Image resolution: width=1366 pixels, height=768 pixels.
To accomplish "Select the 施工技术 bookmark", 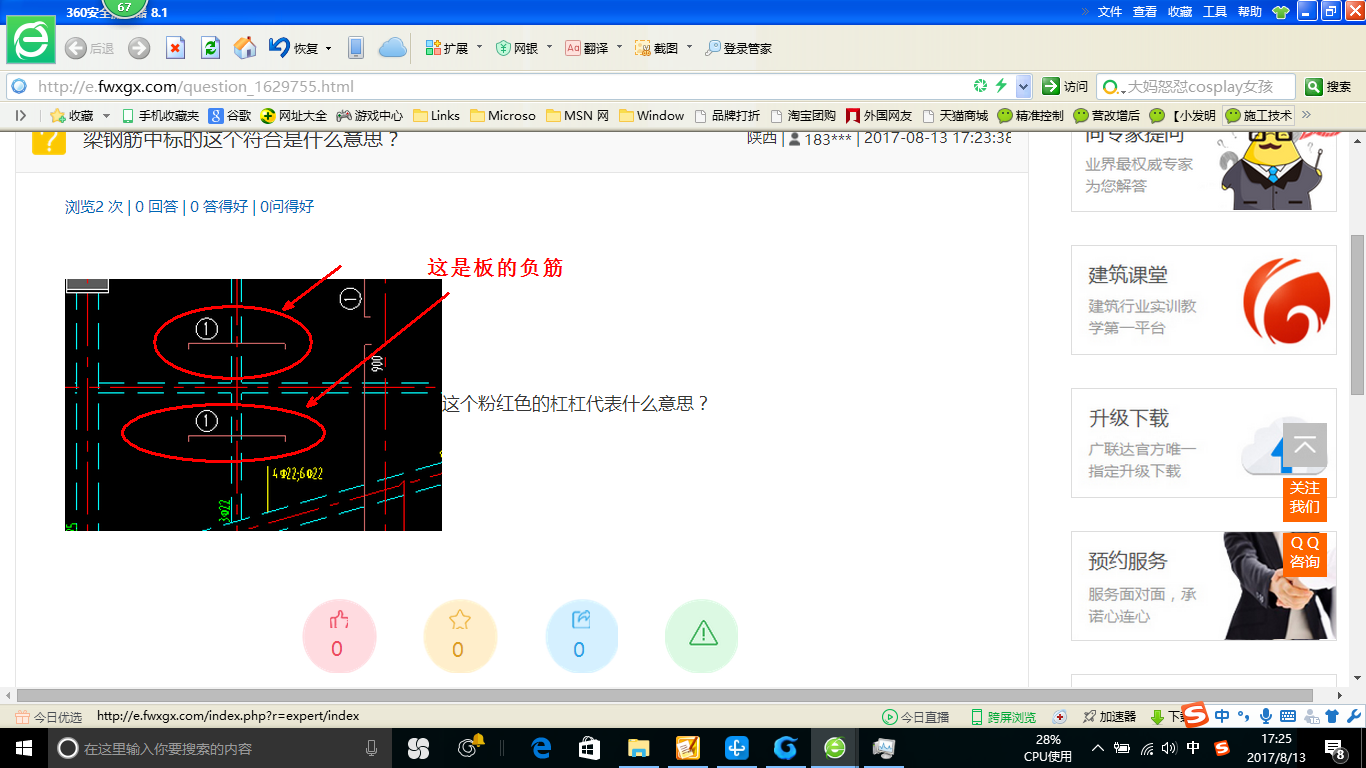I will click(1258, 116).
